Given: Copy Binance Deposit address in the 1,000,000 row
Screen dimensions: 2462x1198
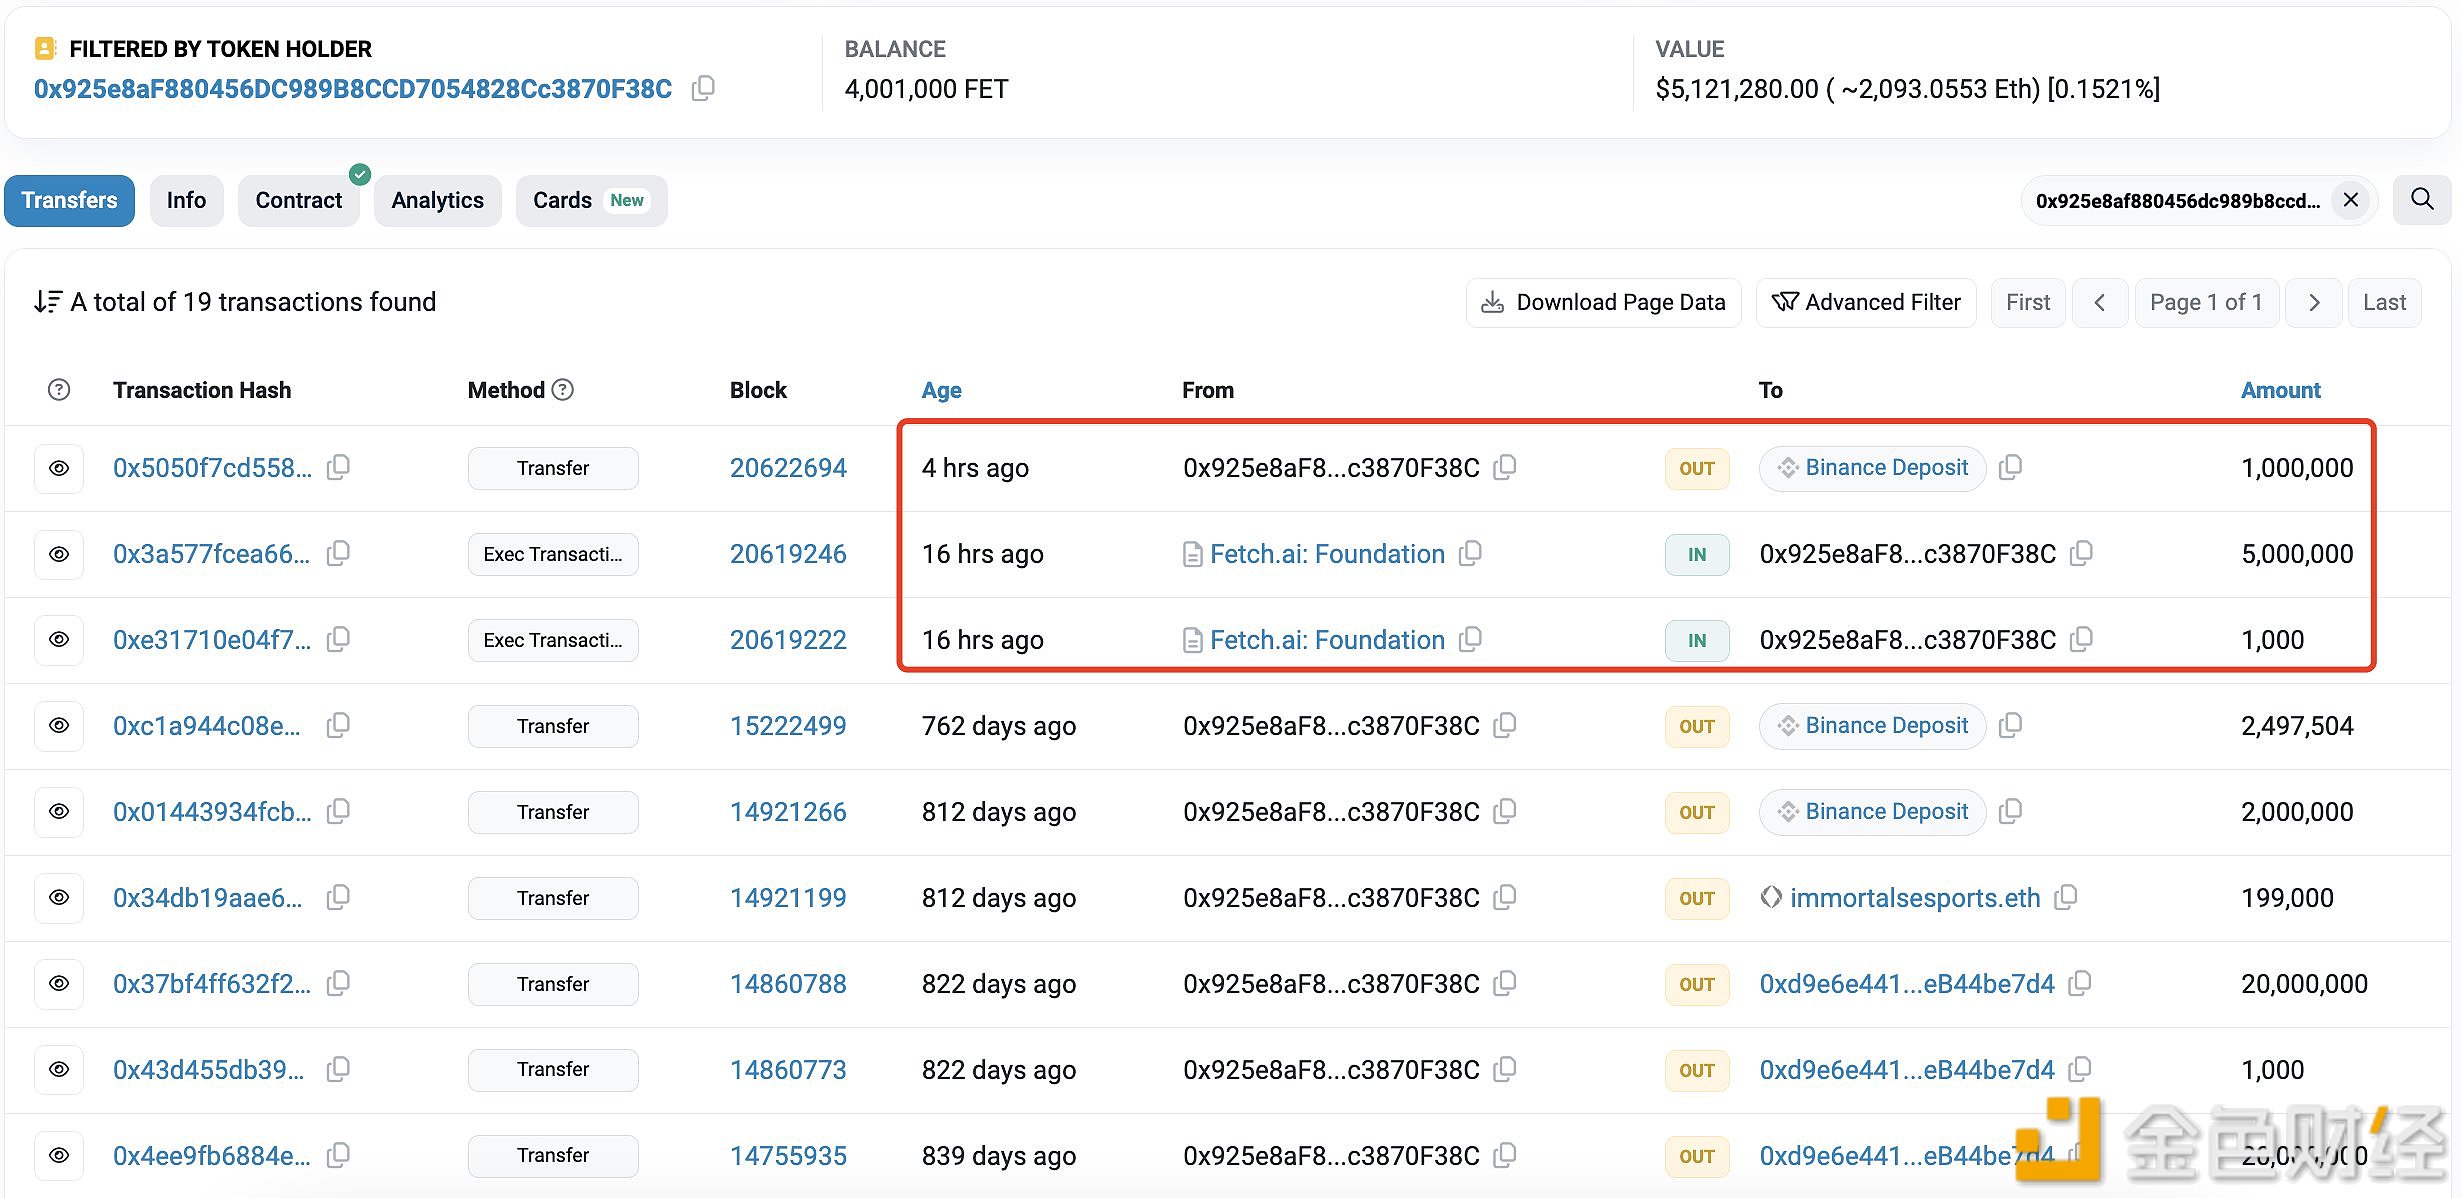Looking at the screenshot, I should click(2011, 467).
